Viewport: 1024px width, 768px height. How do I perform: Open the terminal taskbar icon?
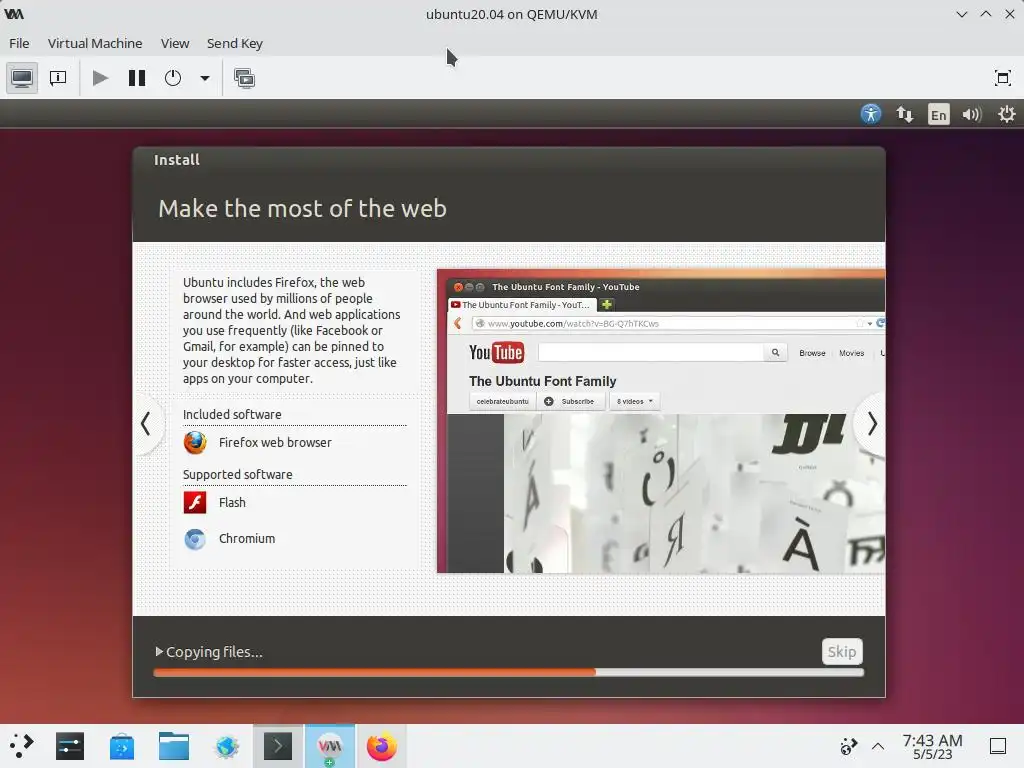pyautogui.click(x=278, y=746)
